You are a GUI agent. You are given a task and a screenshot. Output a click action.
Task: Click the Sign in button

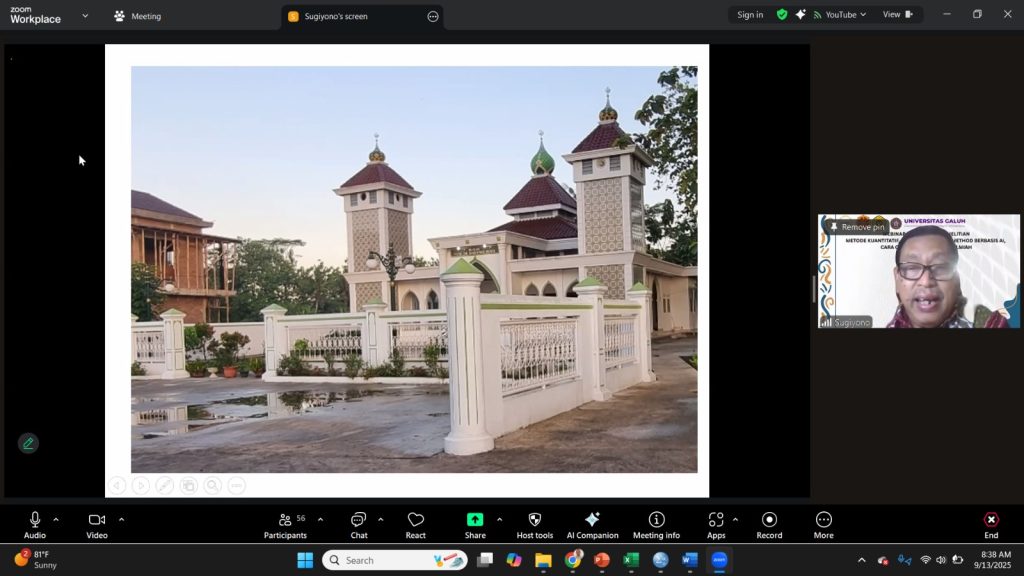pyautogui.click(x=750, y=15)
